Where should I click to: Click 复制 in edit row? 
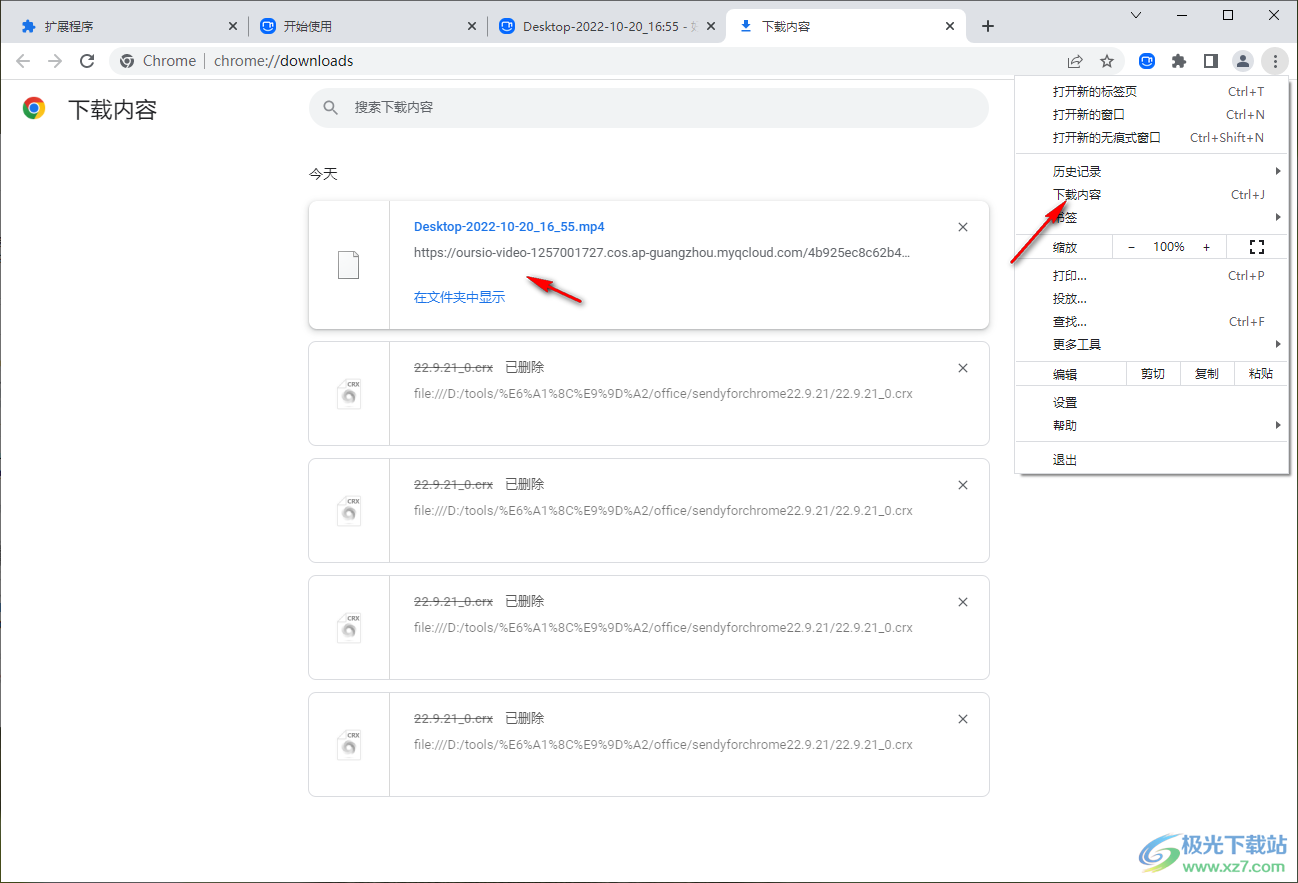tap(1207, 373)
